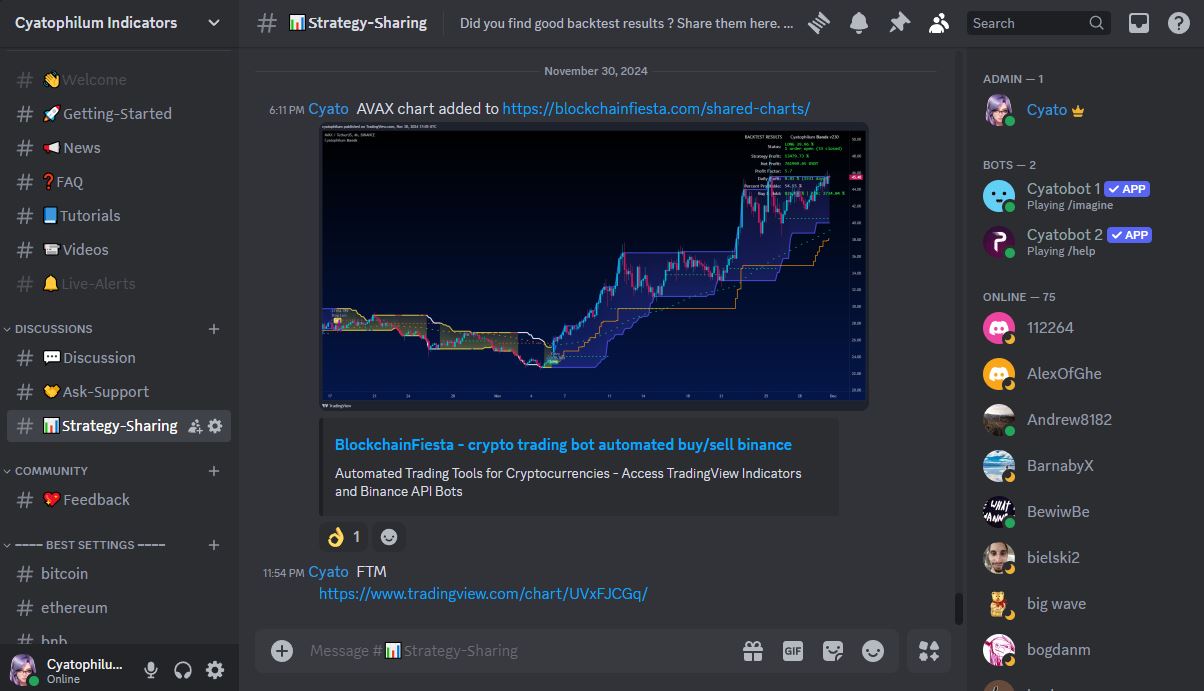Deafen audio with headphones icon
The image size is (1204, 691).
[x=183, y=670]
